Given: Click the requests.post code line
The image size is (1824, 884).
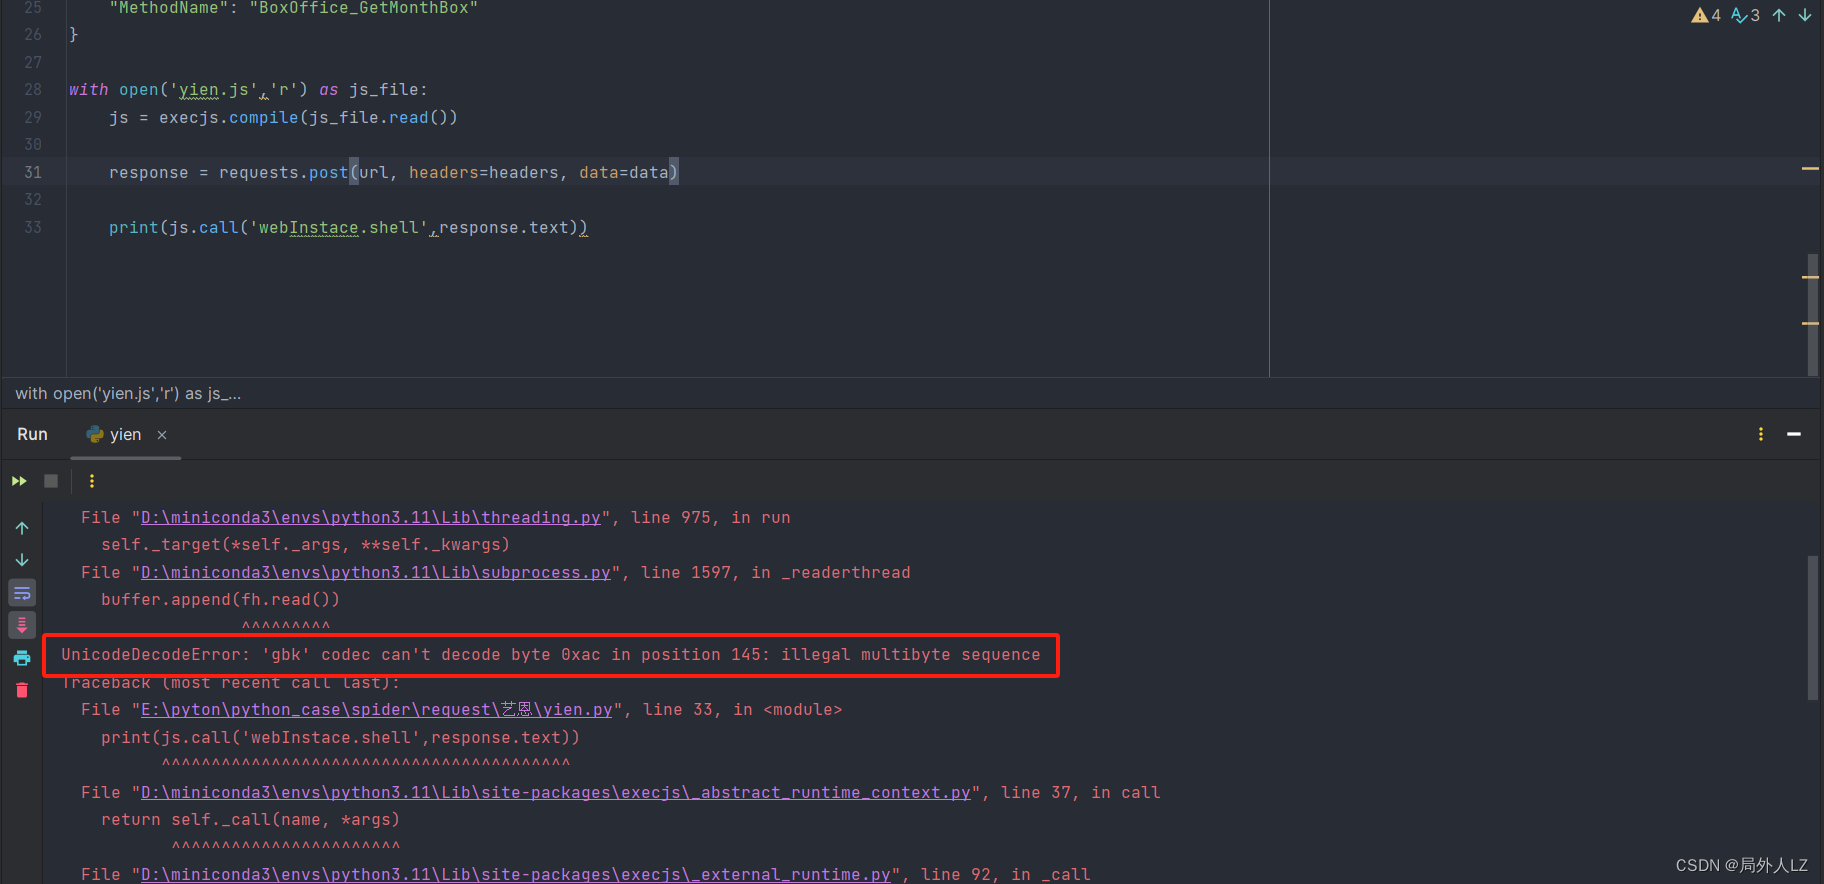Looking at the screenshot, I should pyautogui.click(x=394, y=172).
